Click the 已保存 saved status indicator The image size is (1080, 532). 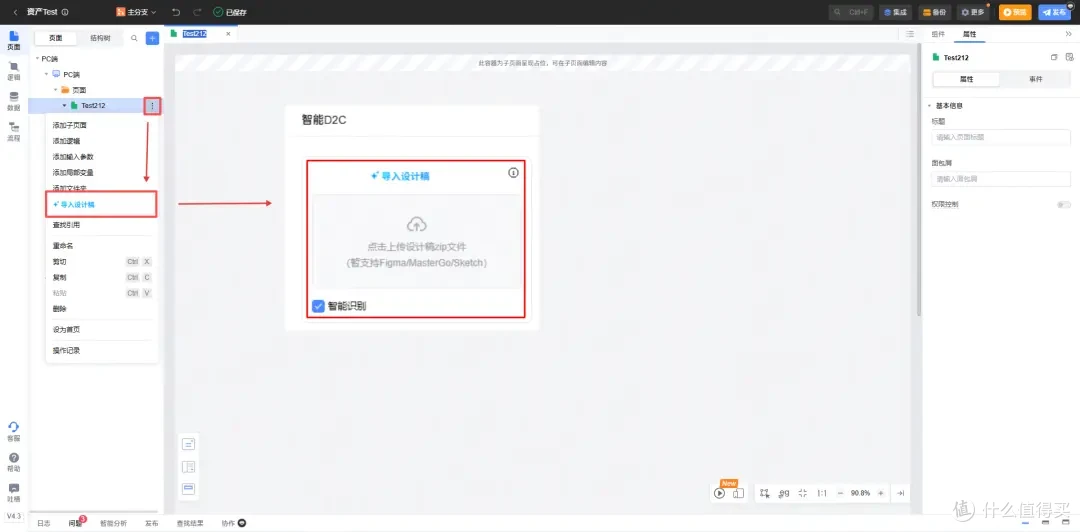pos(230,12)
